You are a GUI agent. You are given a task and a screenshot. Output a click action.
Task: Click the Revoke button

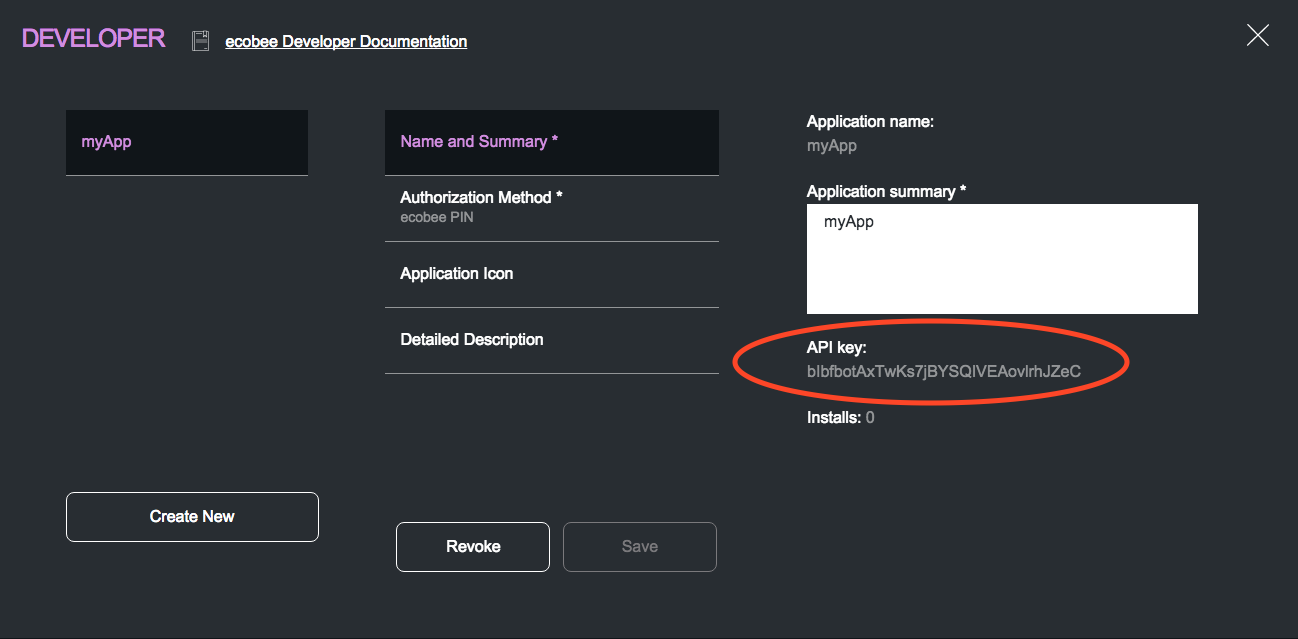click(473, 547)
